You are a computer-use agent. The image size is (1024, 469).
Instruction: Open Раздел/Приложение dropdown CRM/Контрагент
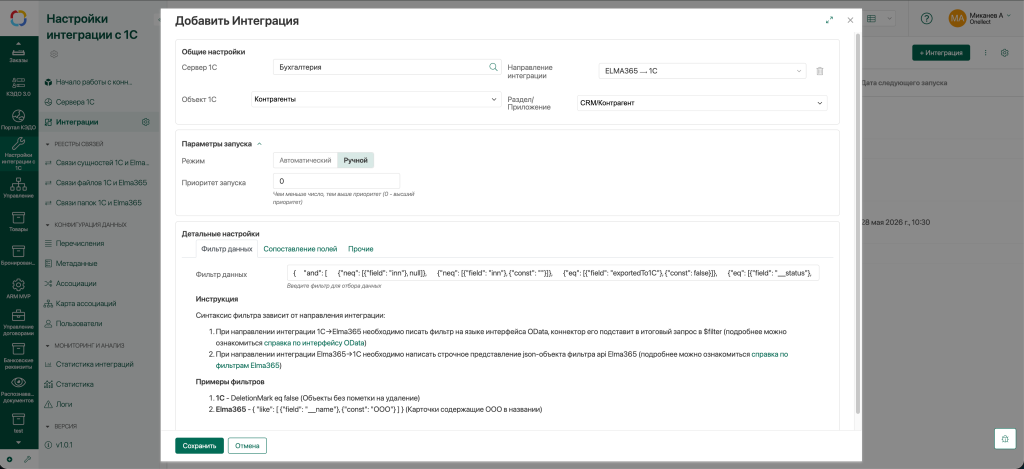point(702,103)
